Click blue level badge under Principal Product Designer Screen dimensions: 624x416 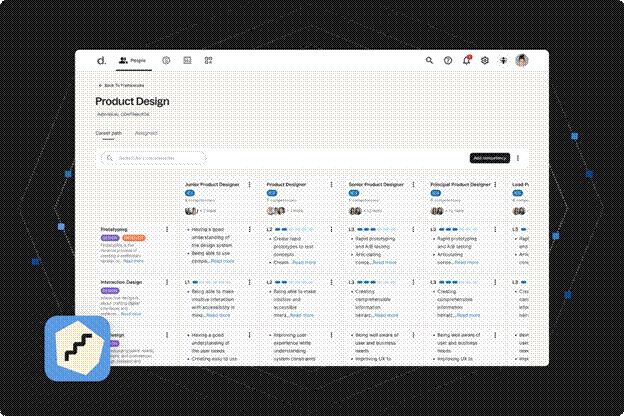pyautogui.click(x=436, y=193)
